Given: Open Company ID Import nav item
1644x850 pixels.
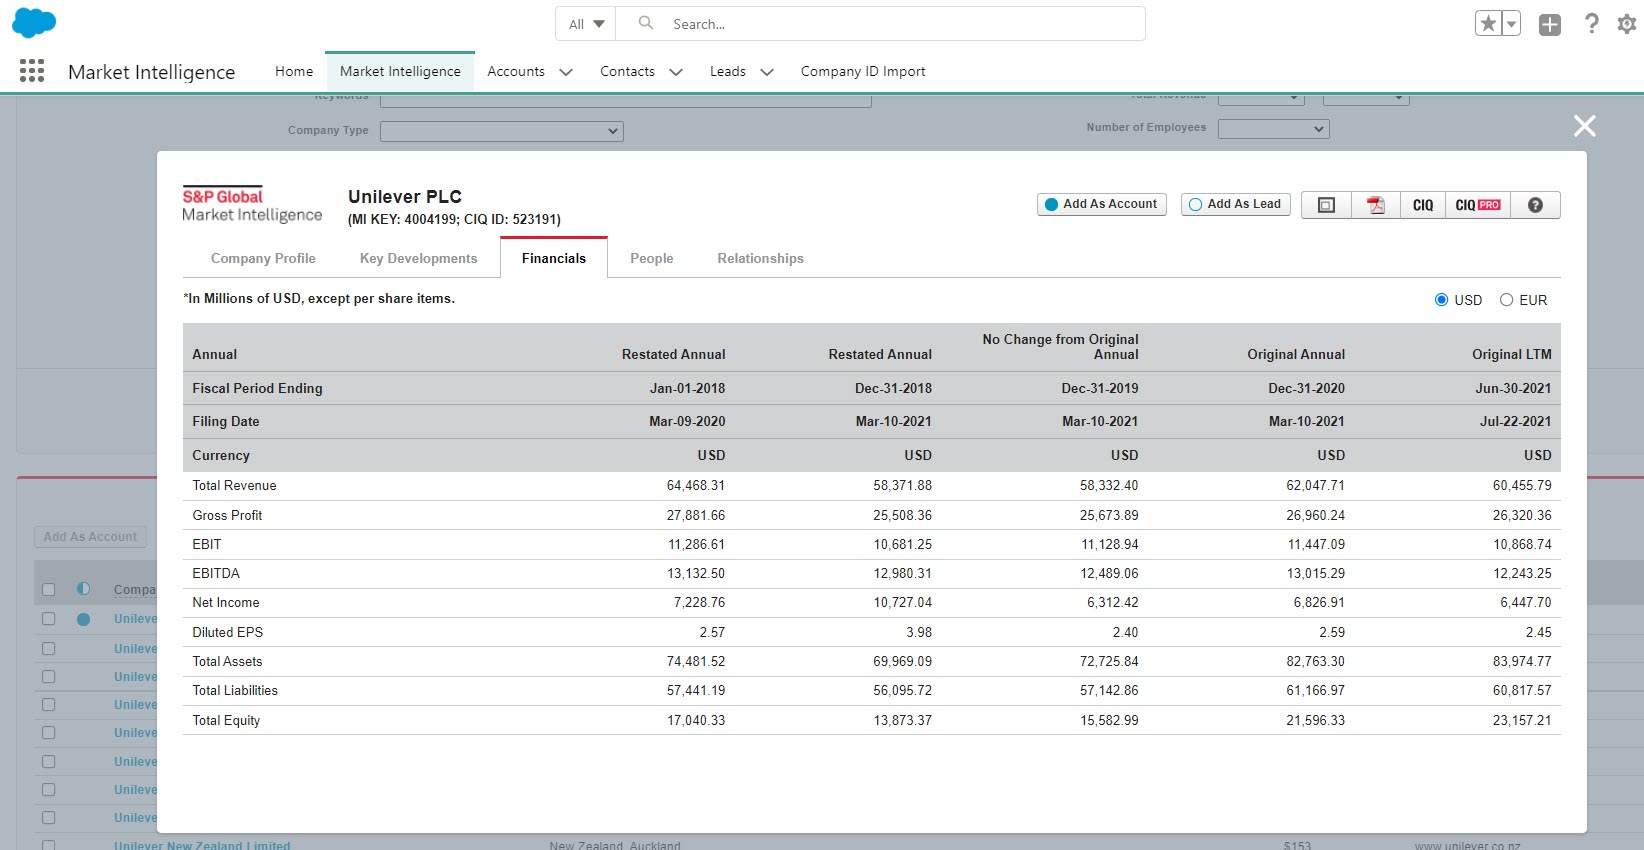Looking at the screenshot, I should [863, 71].
